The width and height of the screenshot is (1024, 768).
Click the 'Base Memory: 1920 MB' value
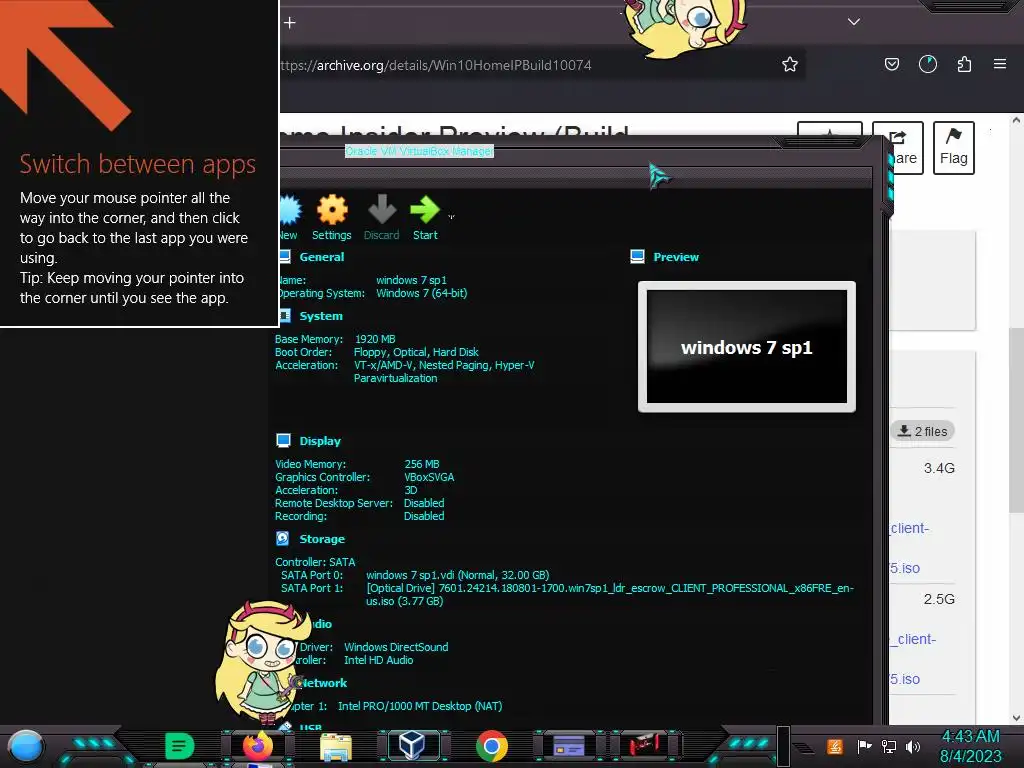click(375, 340)
